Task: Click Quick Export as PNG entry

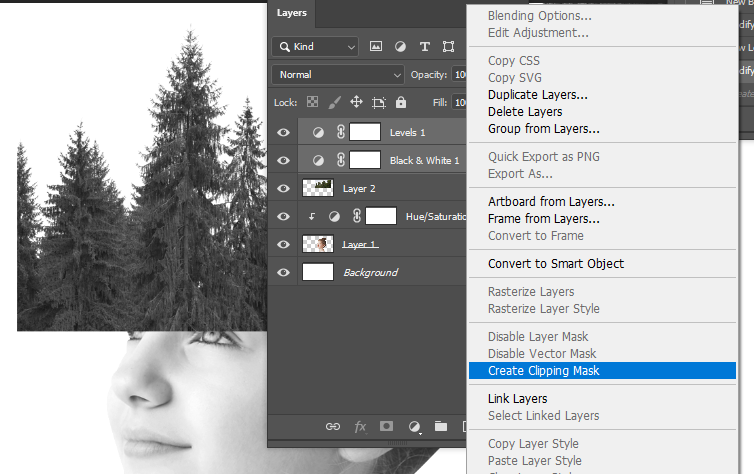Action: pyautogui.click(x=543, y=157)
